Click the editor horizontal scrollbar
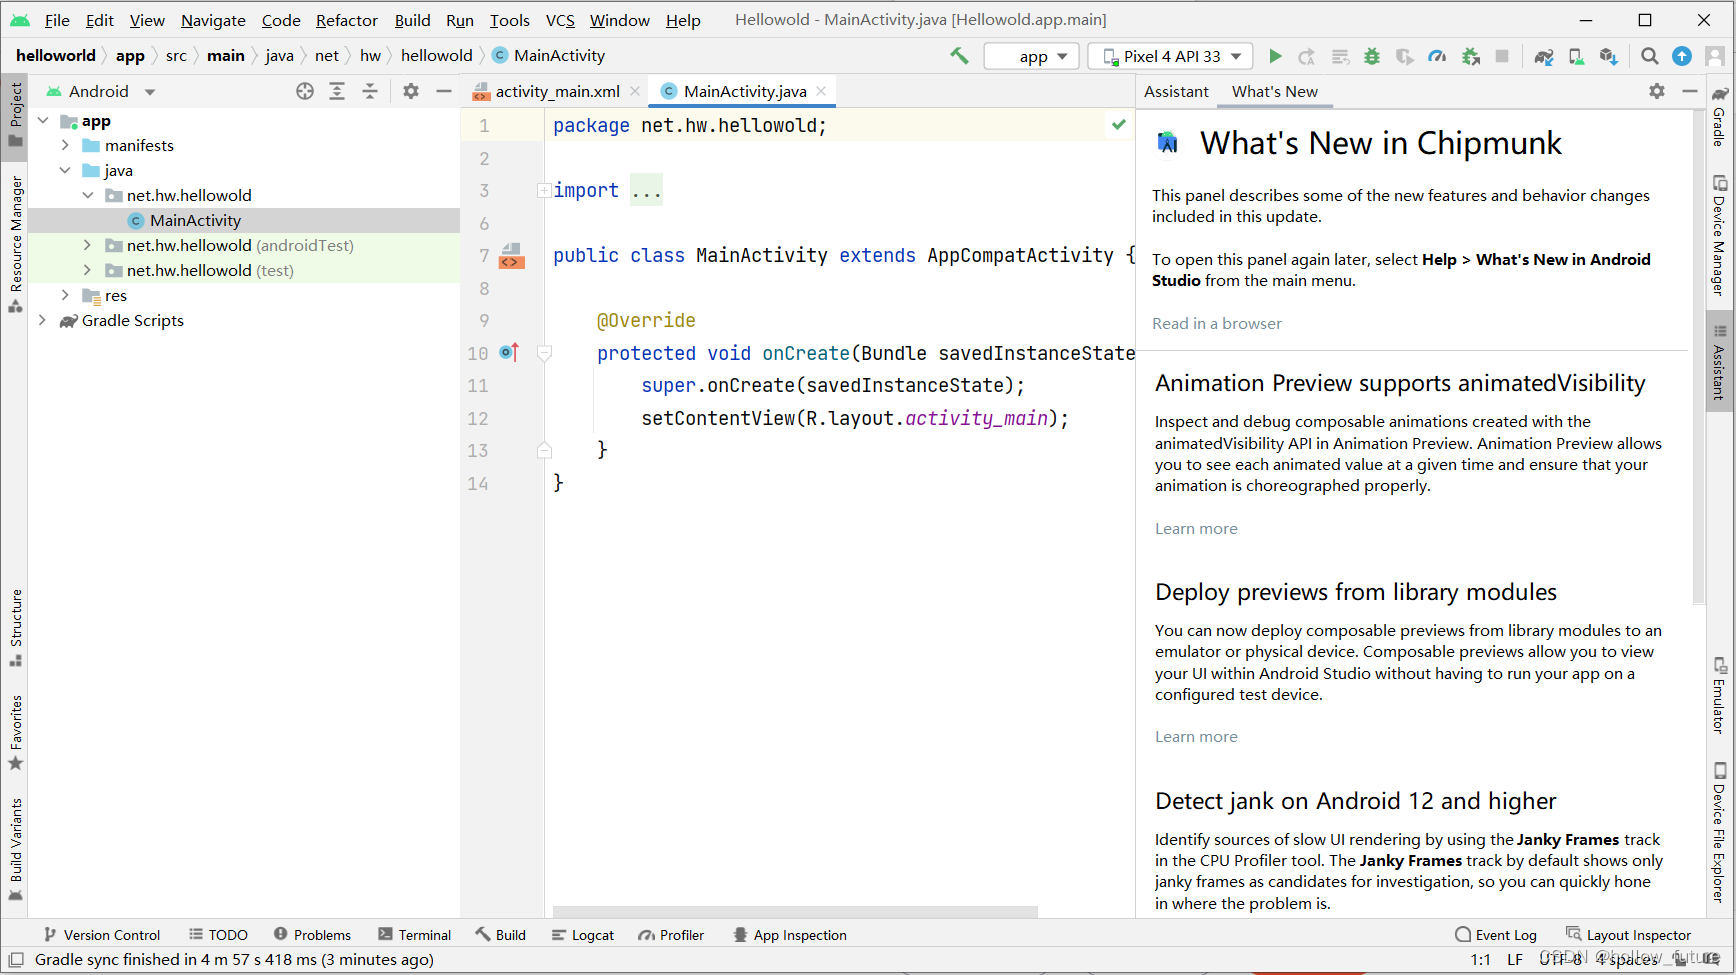Image resolution: width=1736 pixels, height=975 pixels. [x=795, y=912]
